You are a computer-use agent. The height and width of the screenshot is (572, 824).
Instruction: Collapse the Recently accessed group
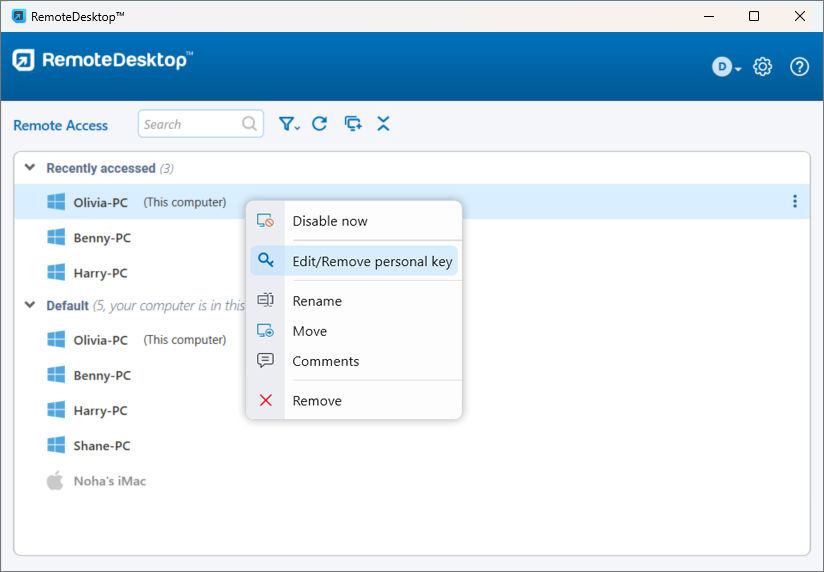(30, 168)
